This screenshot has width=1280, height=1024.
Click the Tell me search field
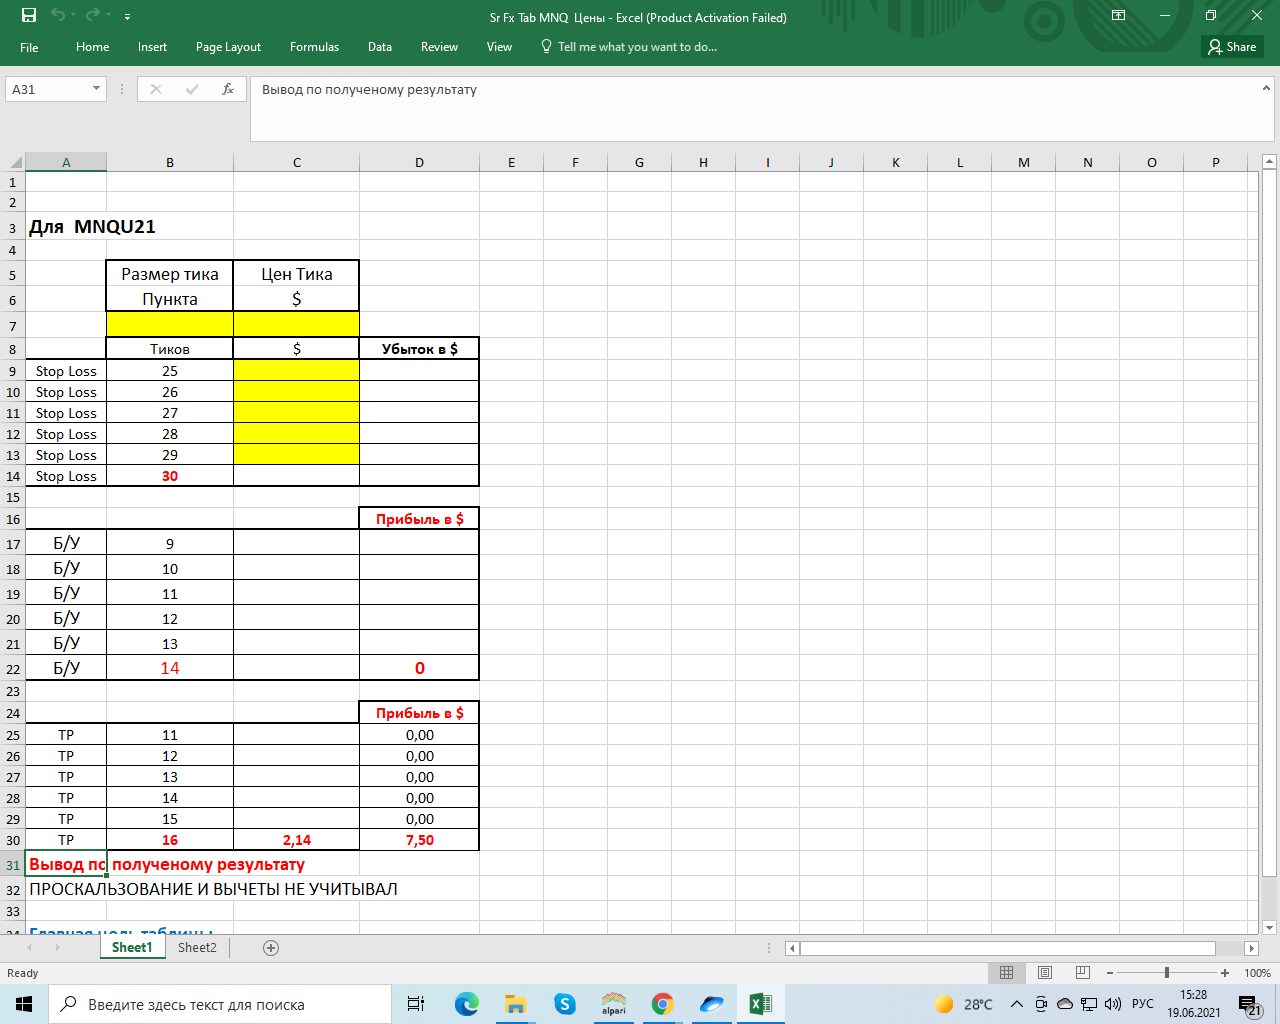[636, 47]
